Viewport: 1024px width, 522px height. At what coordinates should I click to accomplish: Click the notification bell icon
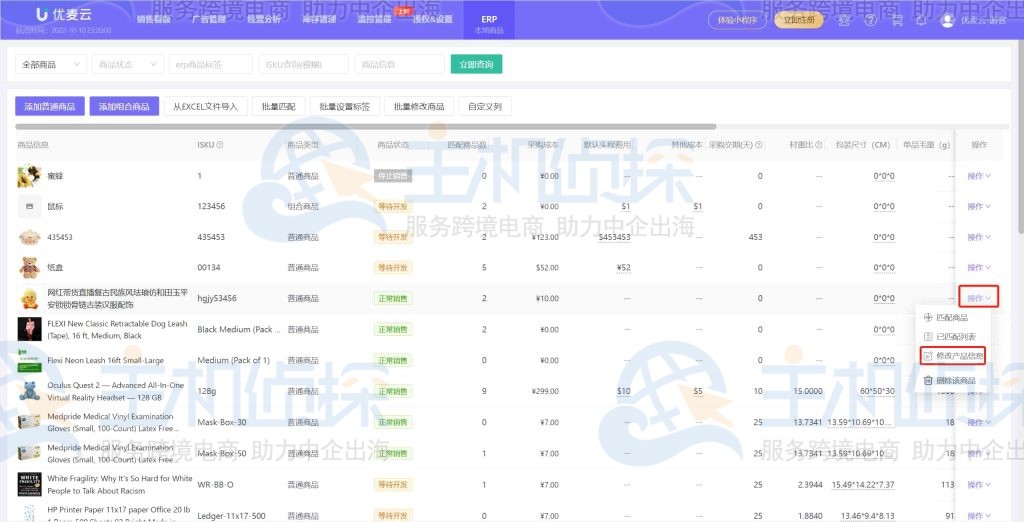click(923, 20)
